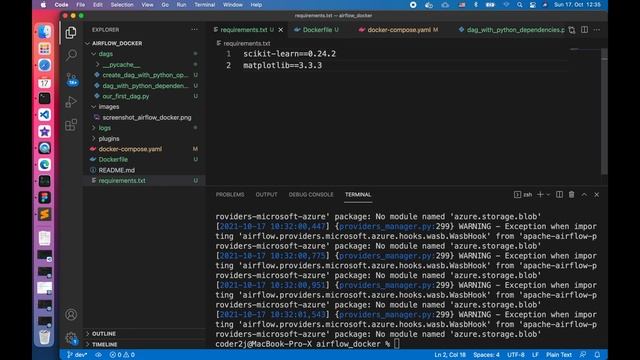Click Plain Text language mode in status bar
This screenshot has height=360, width=640.
(558, 355)
